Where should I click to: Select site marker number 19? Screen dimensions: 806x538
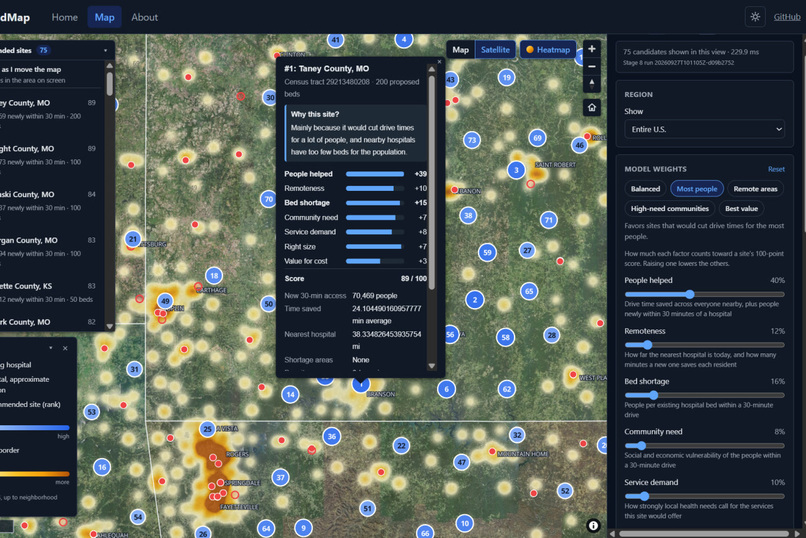point(507,78)
